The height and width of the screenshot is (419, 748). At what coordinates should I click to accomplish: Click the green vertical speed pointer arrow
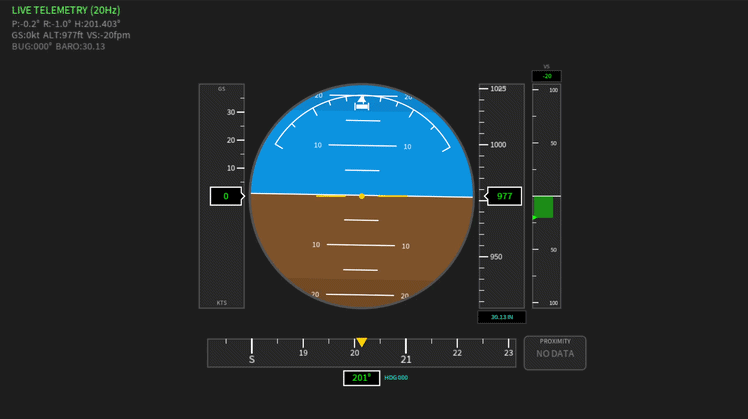(x=535, y=218)
